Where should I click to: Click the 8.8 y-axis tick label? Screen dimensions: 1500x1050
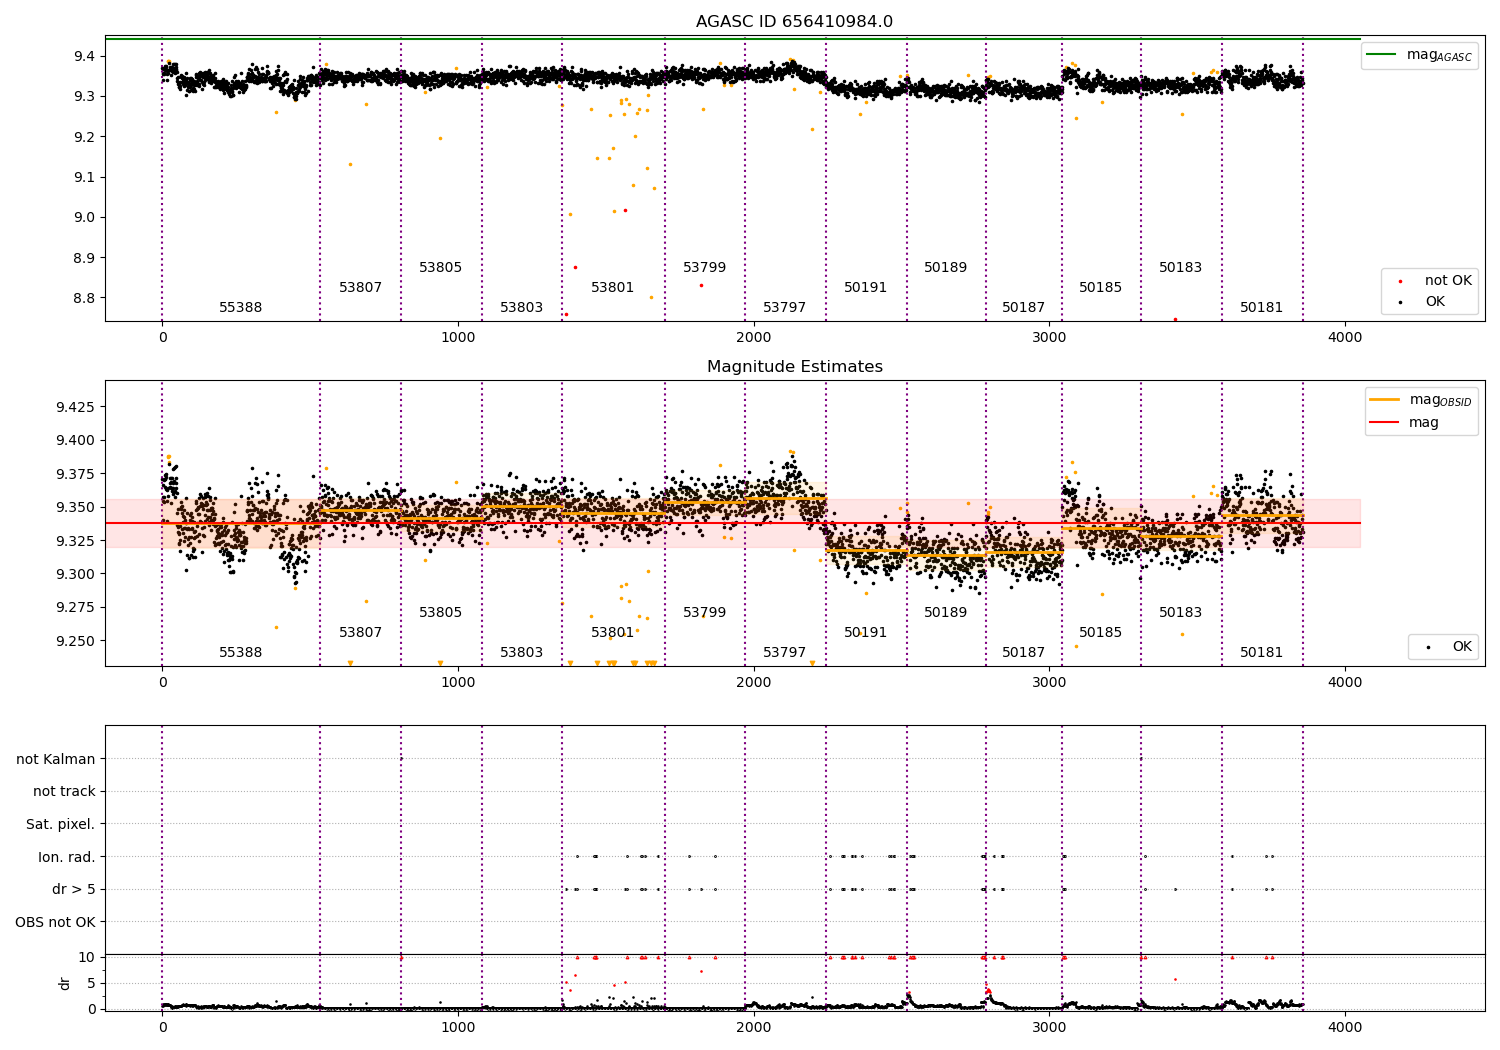click(85, 298)
